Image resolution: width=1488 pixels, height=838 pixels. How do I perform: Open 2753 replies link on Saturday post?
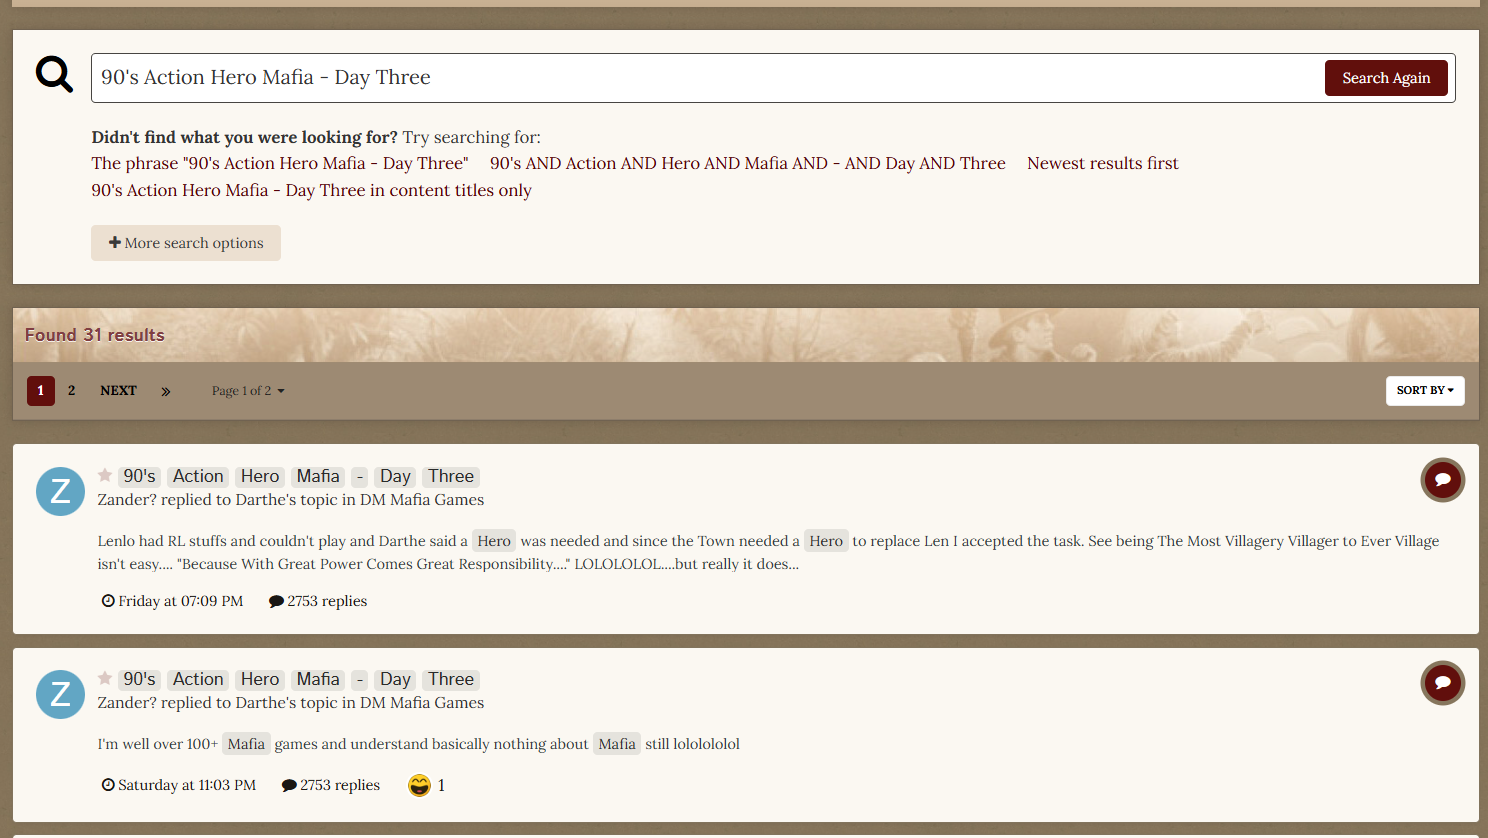[x=331, y=785]
